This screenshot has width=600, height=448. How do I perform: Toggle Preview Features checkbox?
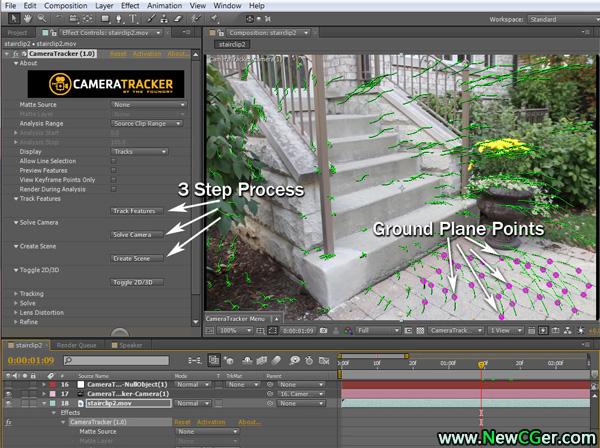click(114, 170)
